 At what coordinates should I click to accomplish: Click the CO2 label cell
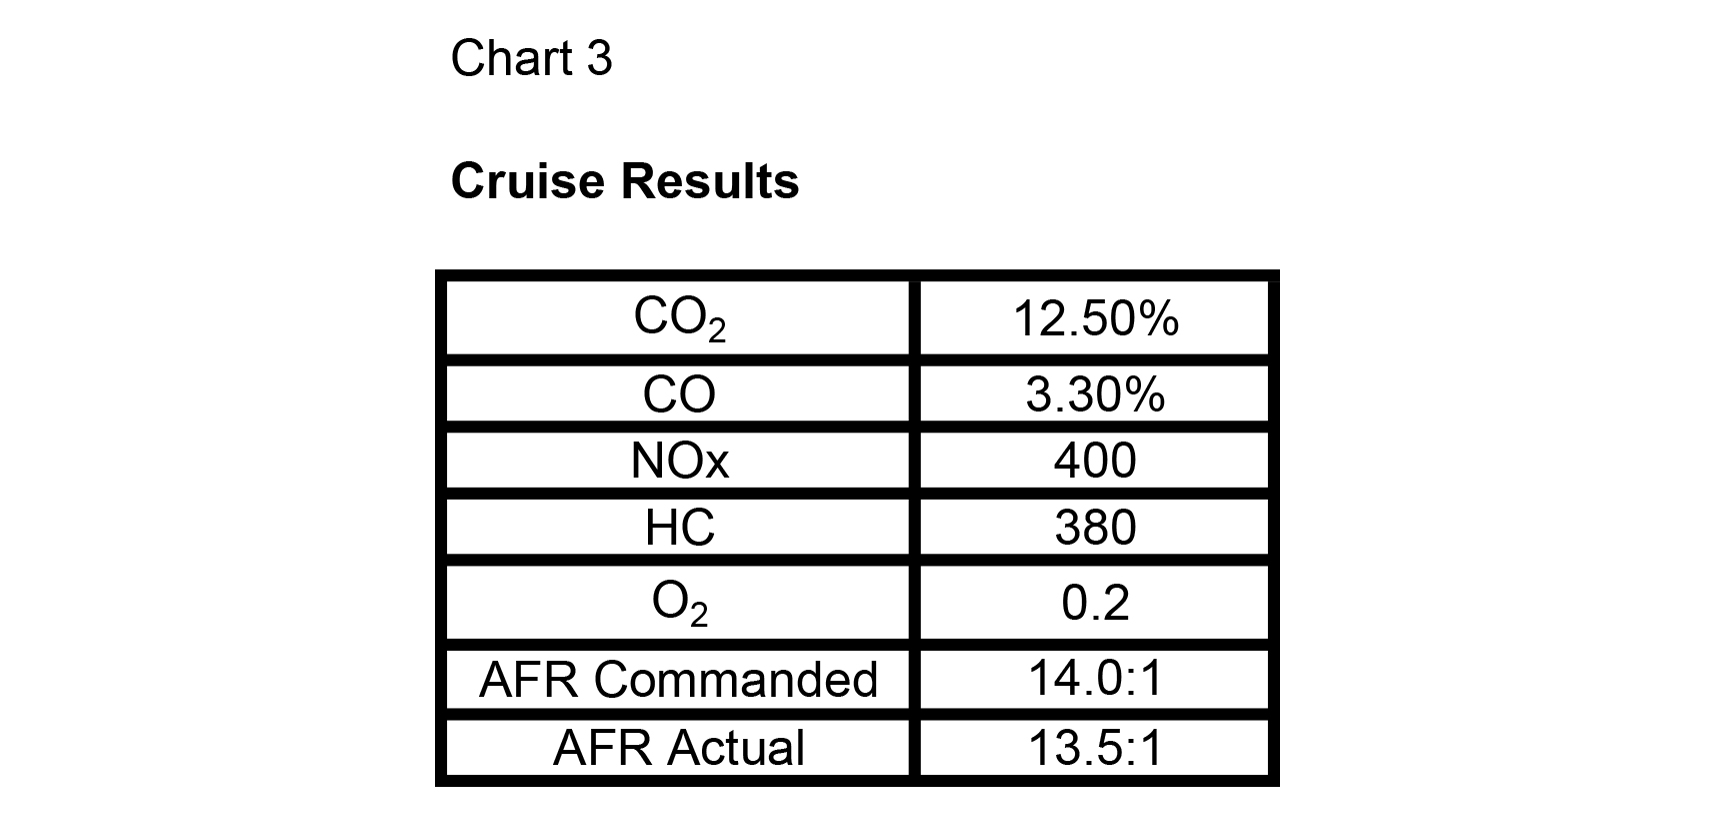tap(678, 318)
